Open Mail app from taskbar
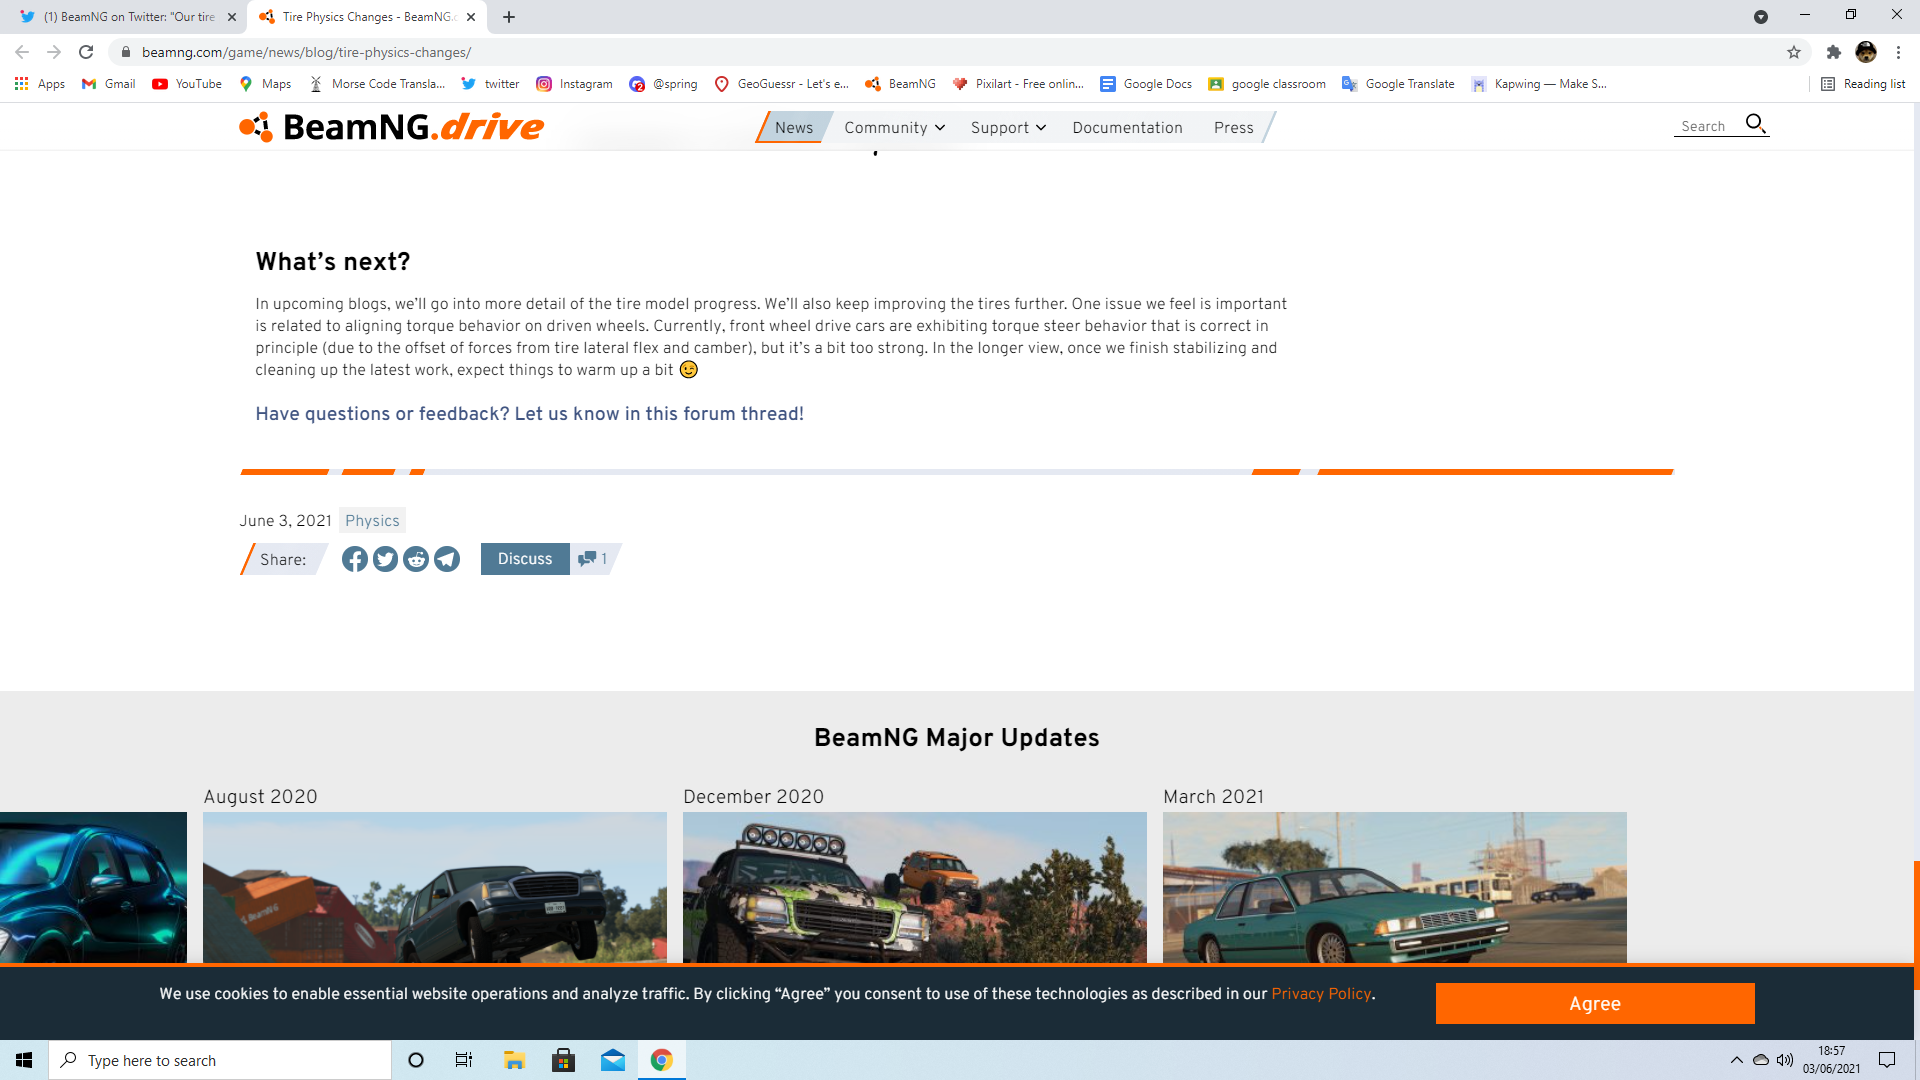This screenshot has width=1920, height=1080. coord(613,1060)
